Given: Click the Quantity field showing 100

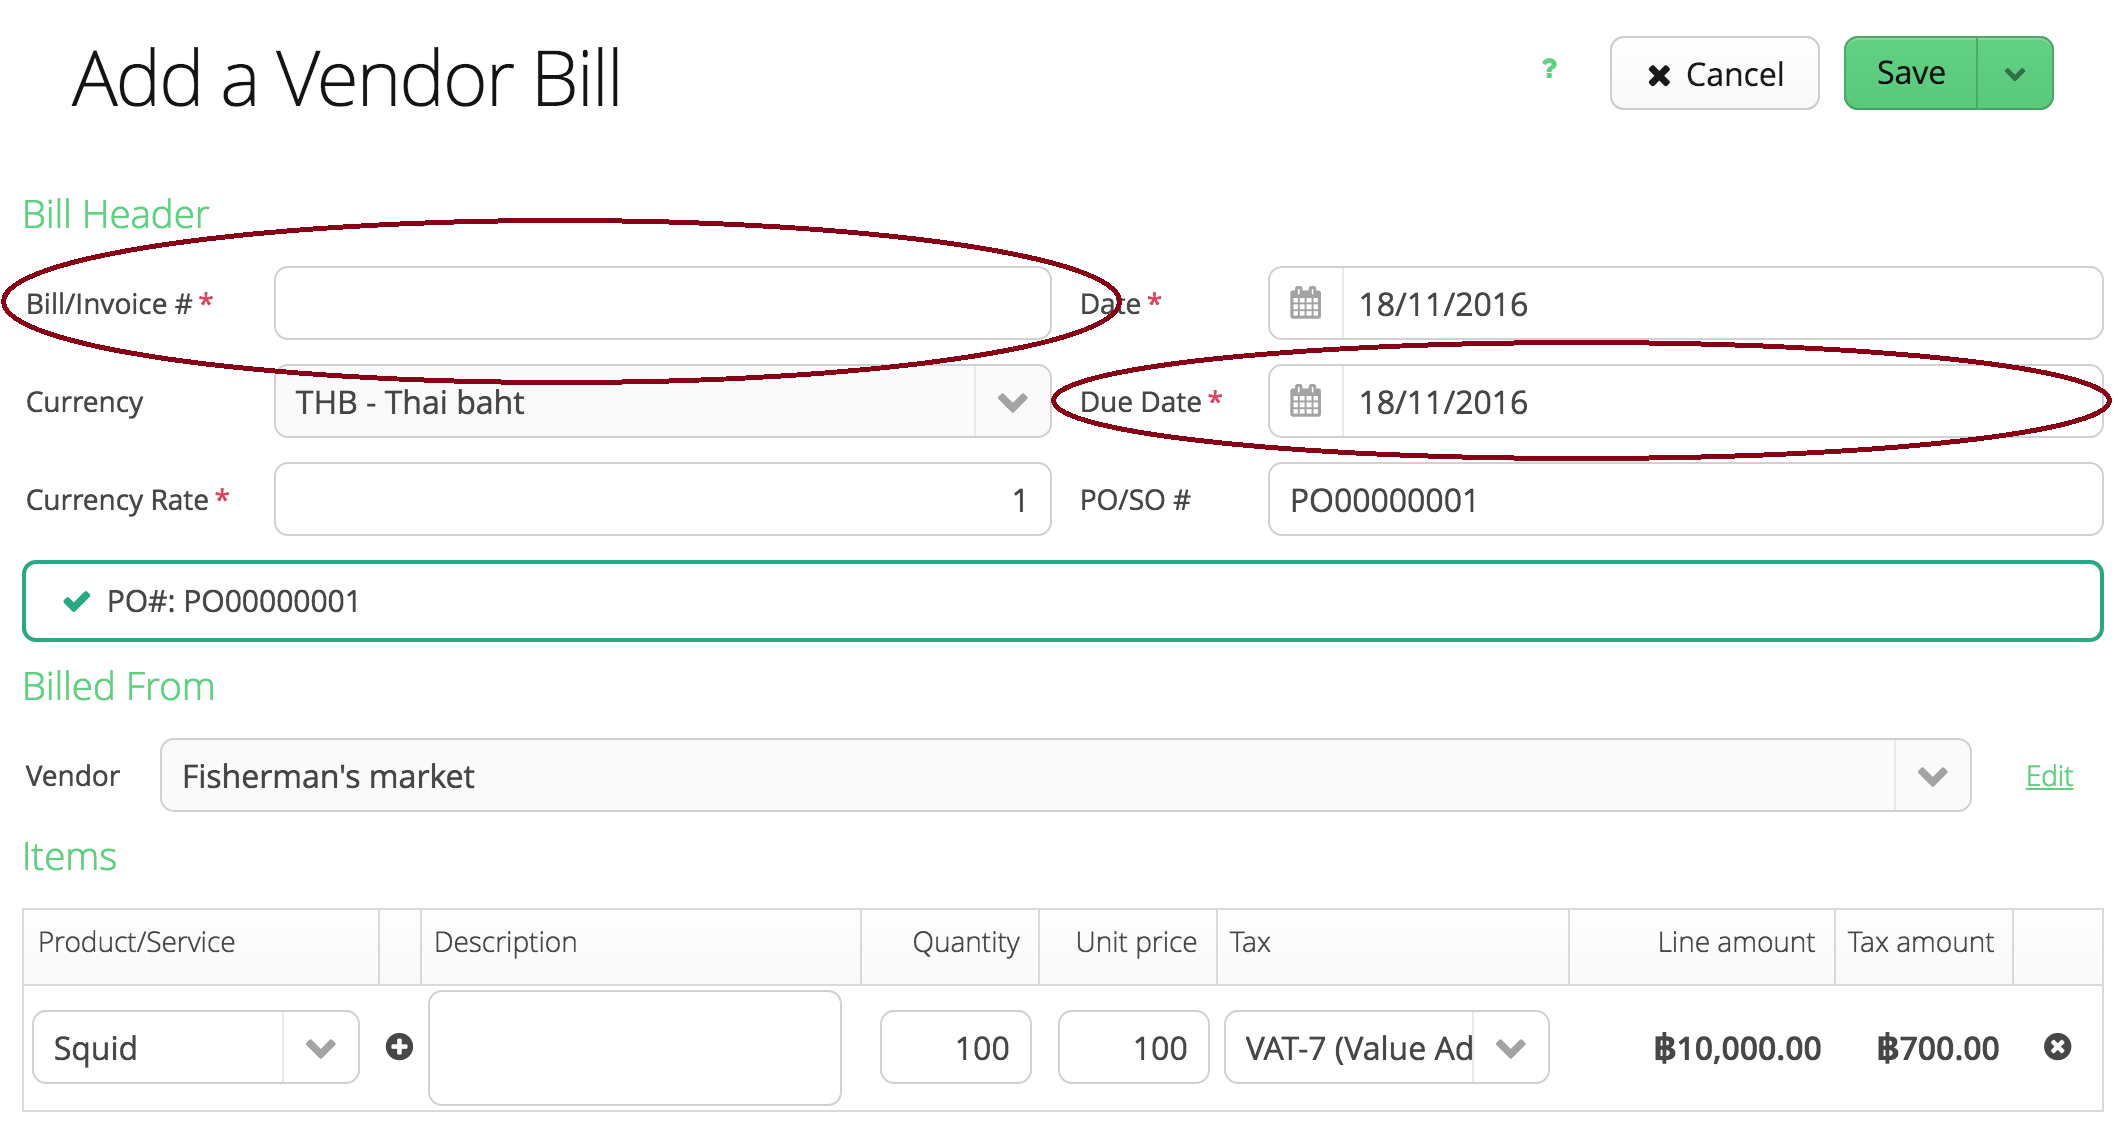Looking at the screenshot, I should (955, 1047).
